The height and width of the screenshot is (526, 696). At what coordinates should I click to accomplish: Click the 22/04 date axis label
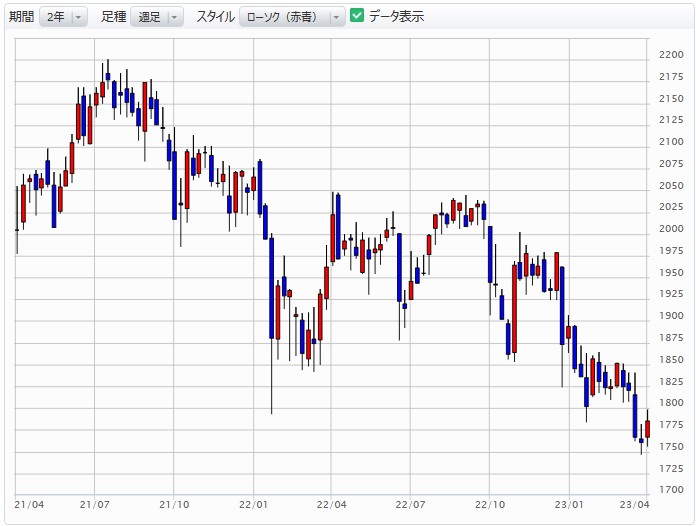point(332,505)
